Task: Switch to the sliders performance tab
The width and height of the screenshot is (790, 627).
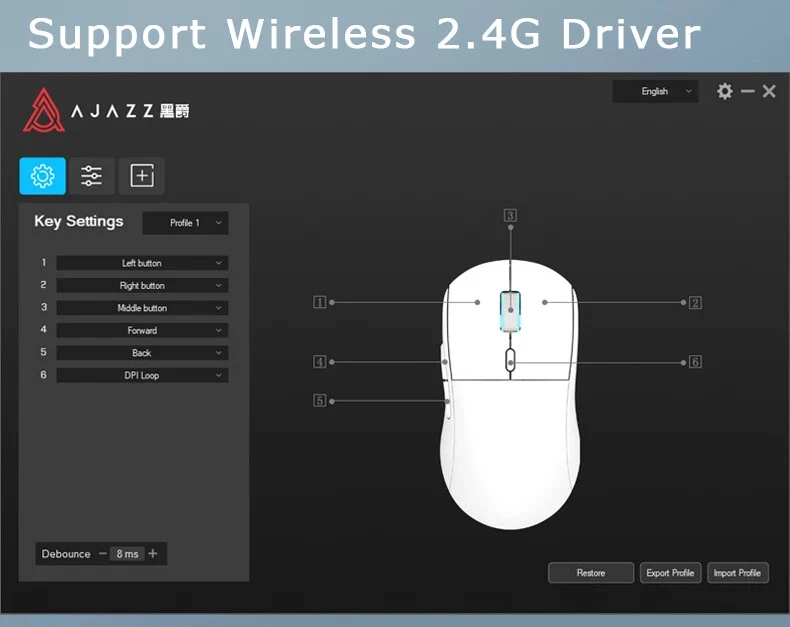Action: point(92,176)
